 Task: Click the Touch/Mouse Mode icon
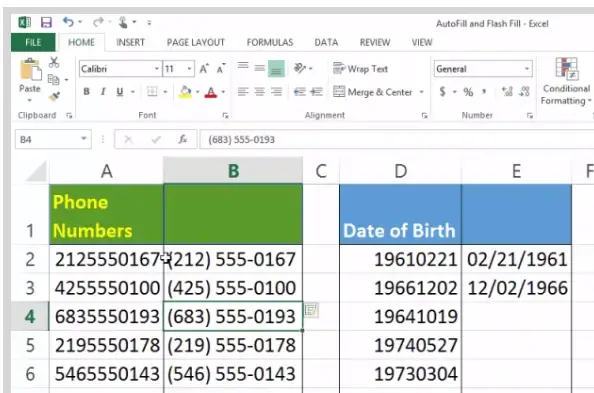(123, 22)
